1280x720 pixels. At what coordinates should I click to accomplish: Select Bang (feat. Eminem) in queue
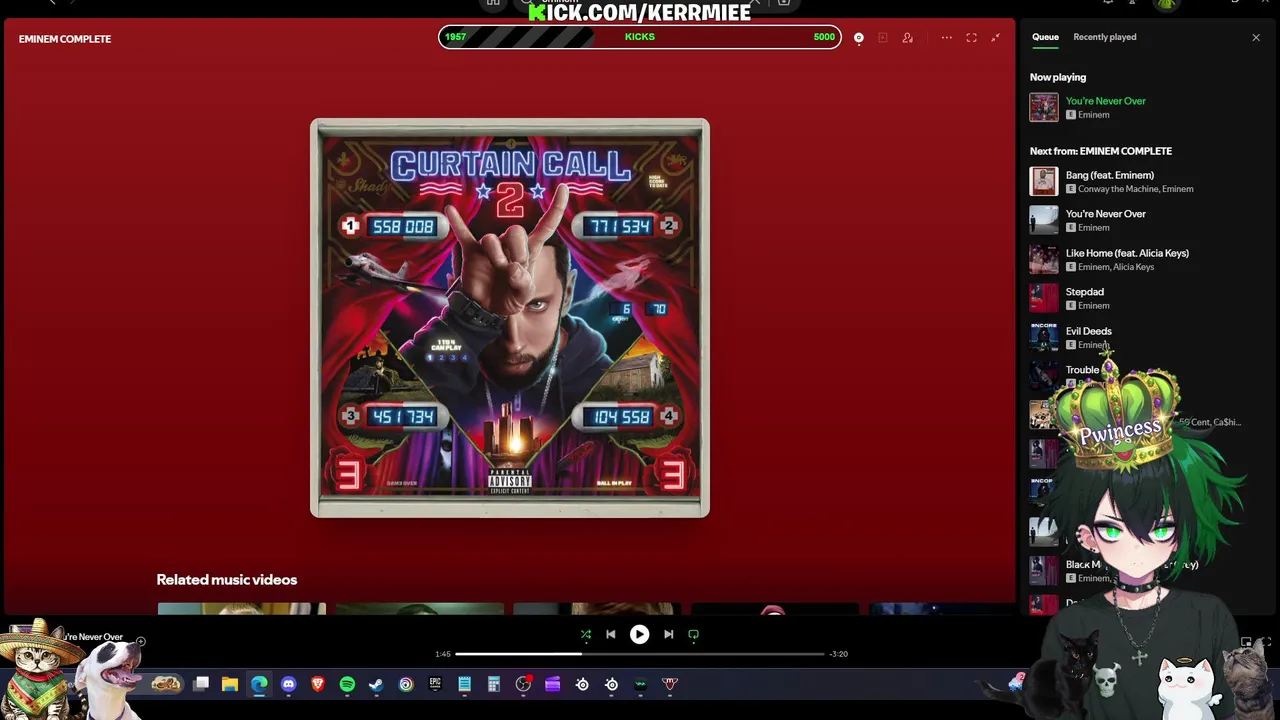[1109, 175]
